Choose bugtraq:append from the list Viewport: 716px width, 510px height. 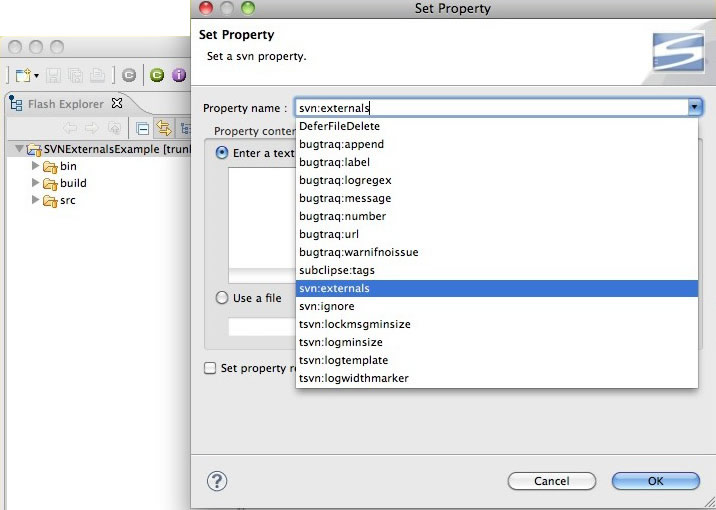[x=497, y=144]
